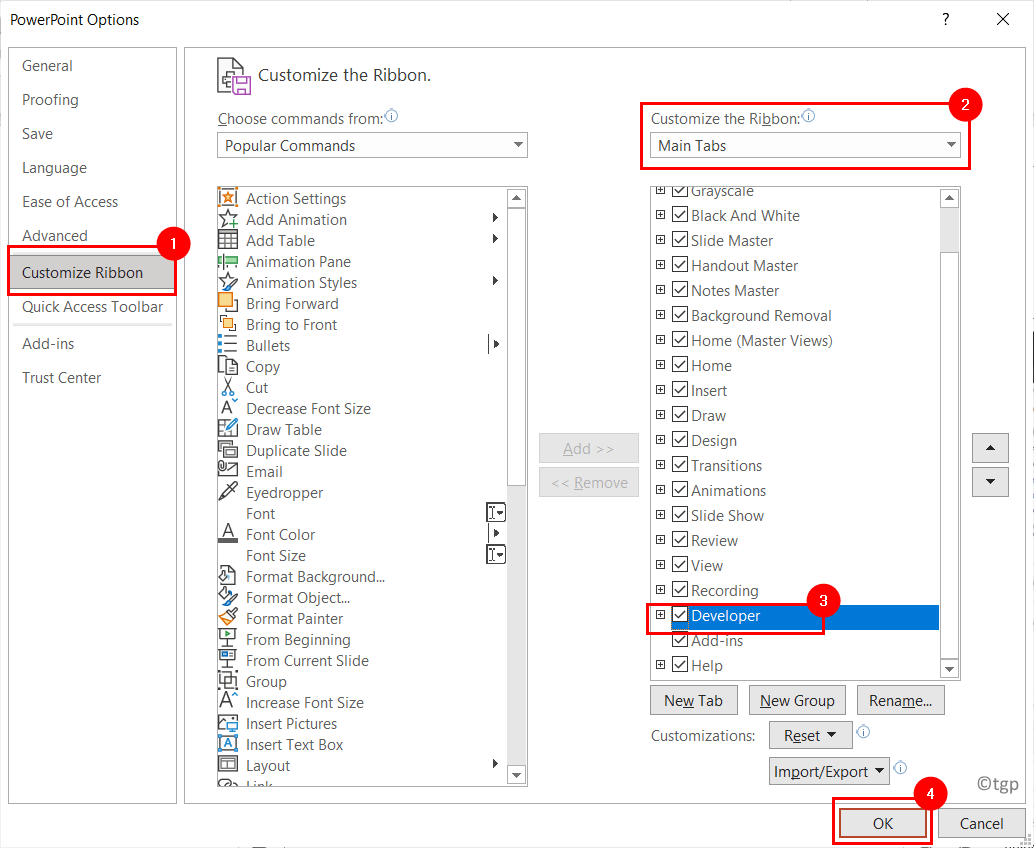This screenshot has height=848, width=1034.
Task: Open the Choose commands from dropdown
Action: 372,145
